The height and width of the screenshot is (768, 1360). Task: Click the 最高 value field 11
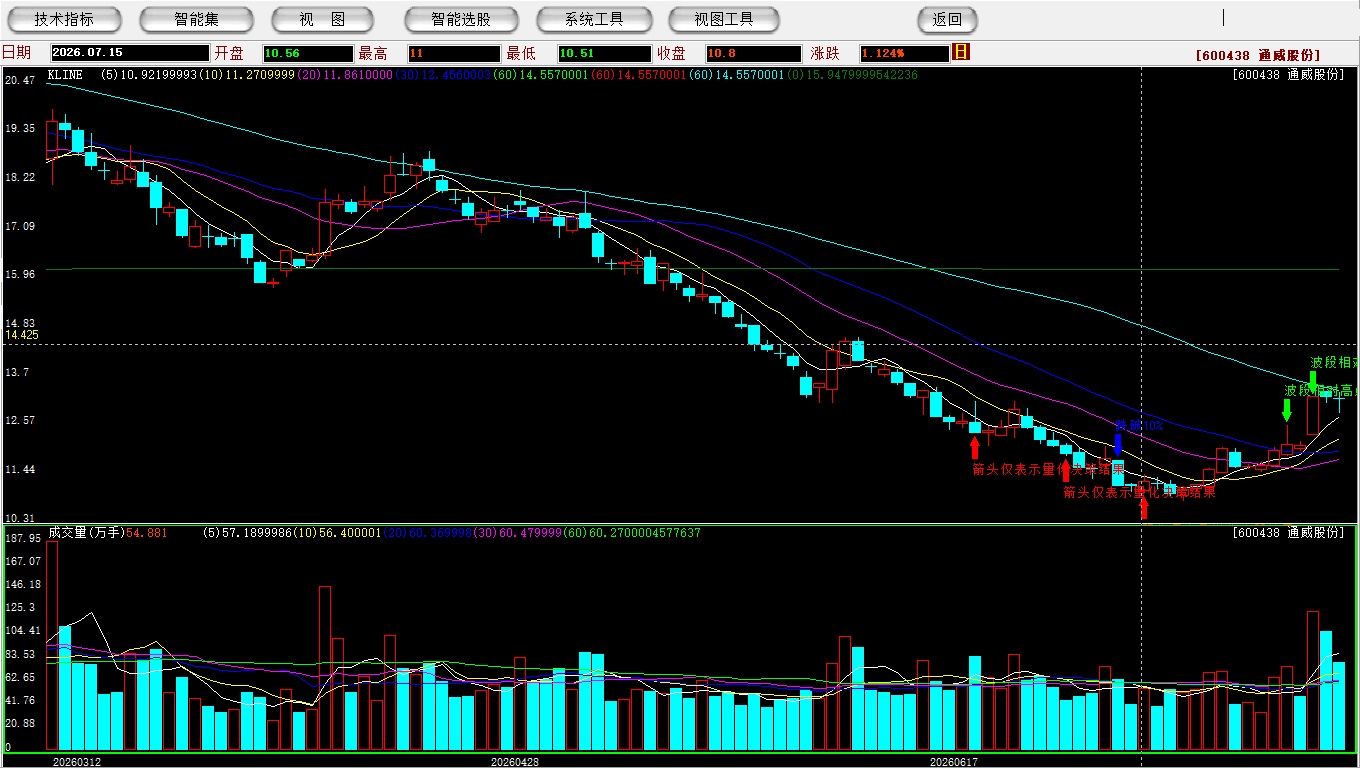[x=453, y=53]
